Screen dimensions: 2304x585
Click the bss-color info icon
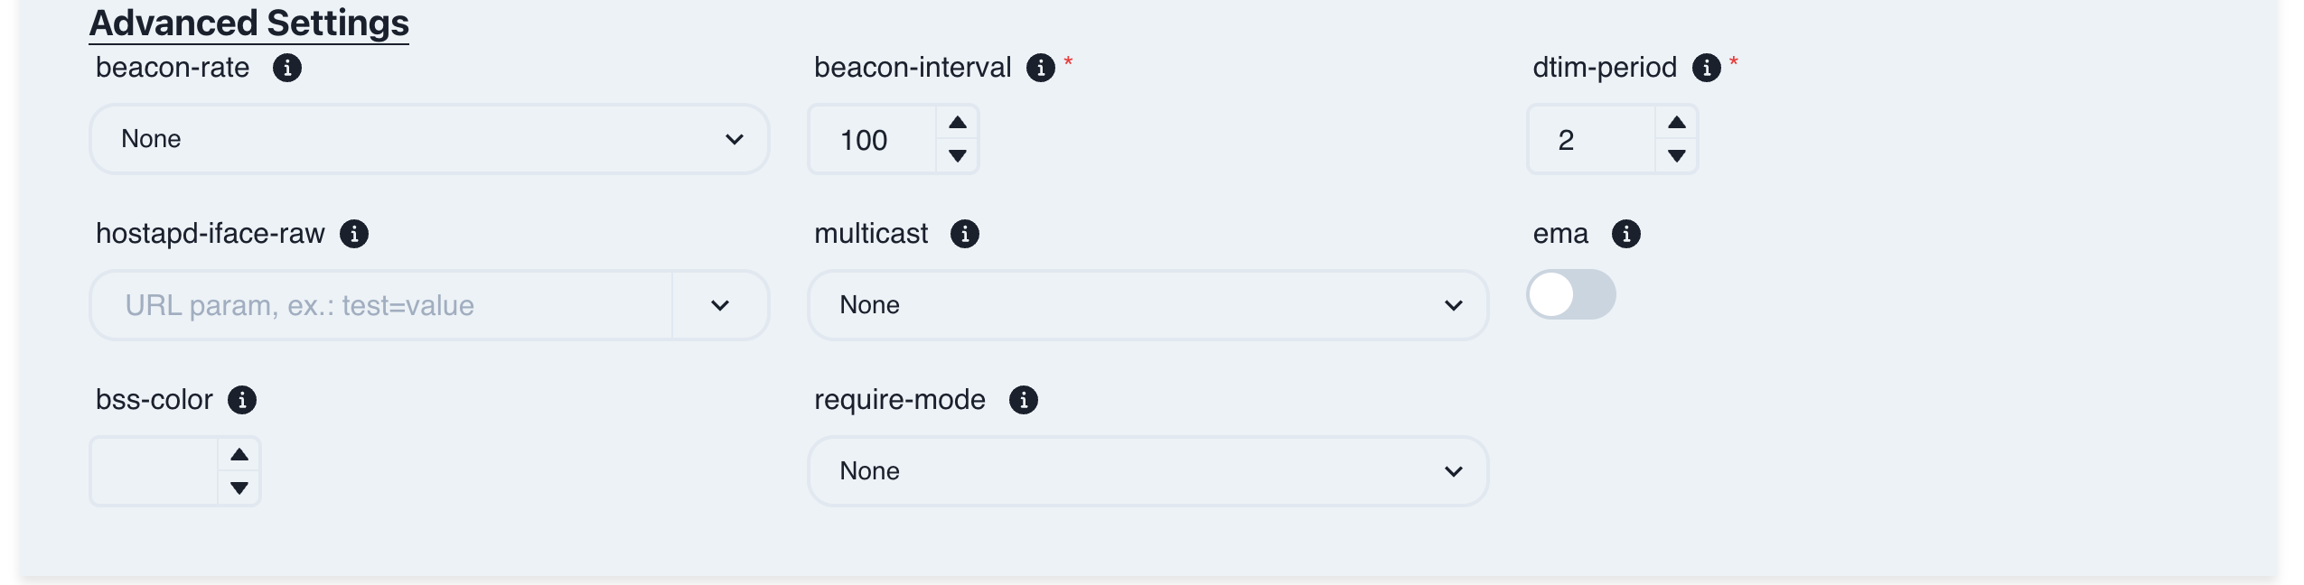pyautogui.click(x=242, y=400)
